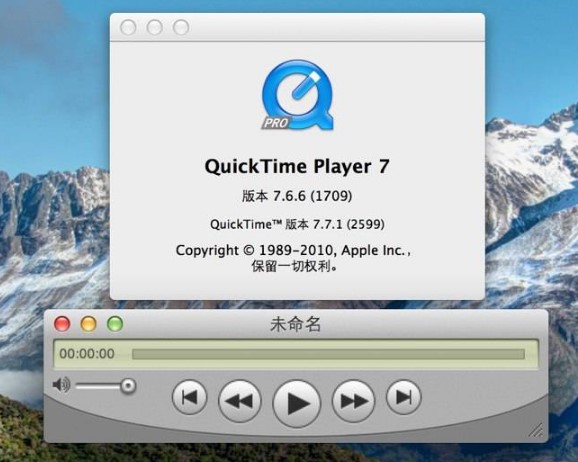Screen dimensions: 578x462
Task: Close the untitled player with the red button
Action: coord(62,324)
